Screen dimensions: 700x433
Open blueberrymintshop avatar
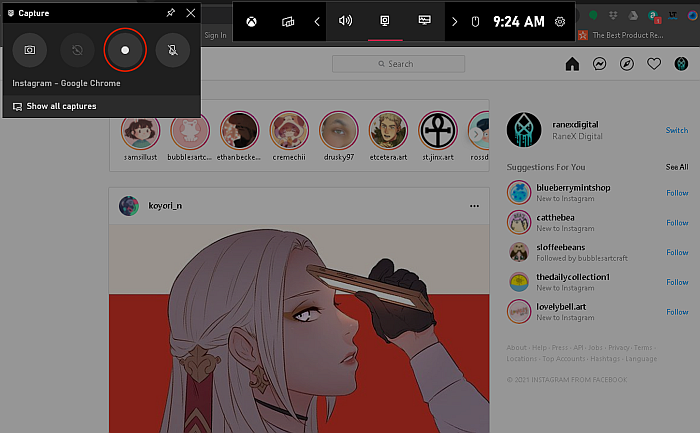click(519, 192)
